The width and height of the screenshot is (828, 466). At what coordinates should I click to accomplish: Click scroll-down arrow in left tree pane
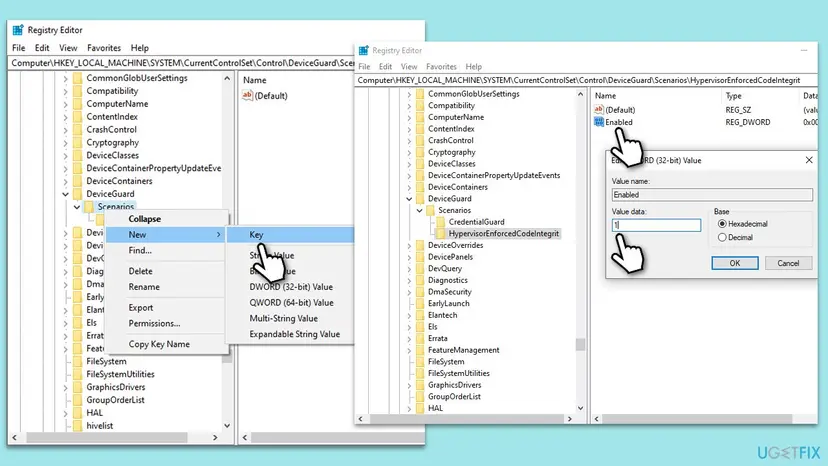[x=227, y=426]
